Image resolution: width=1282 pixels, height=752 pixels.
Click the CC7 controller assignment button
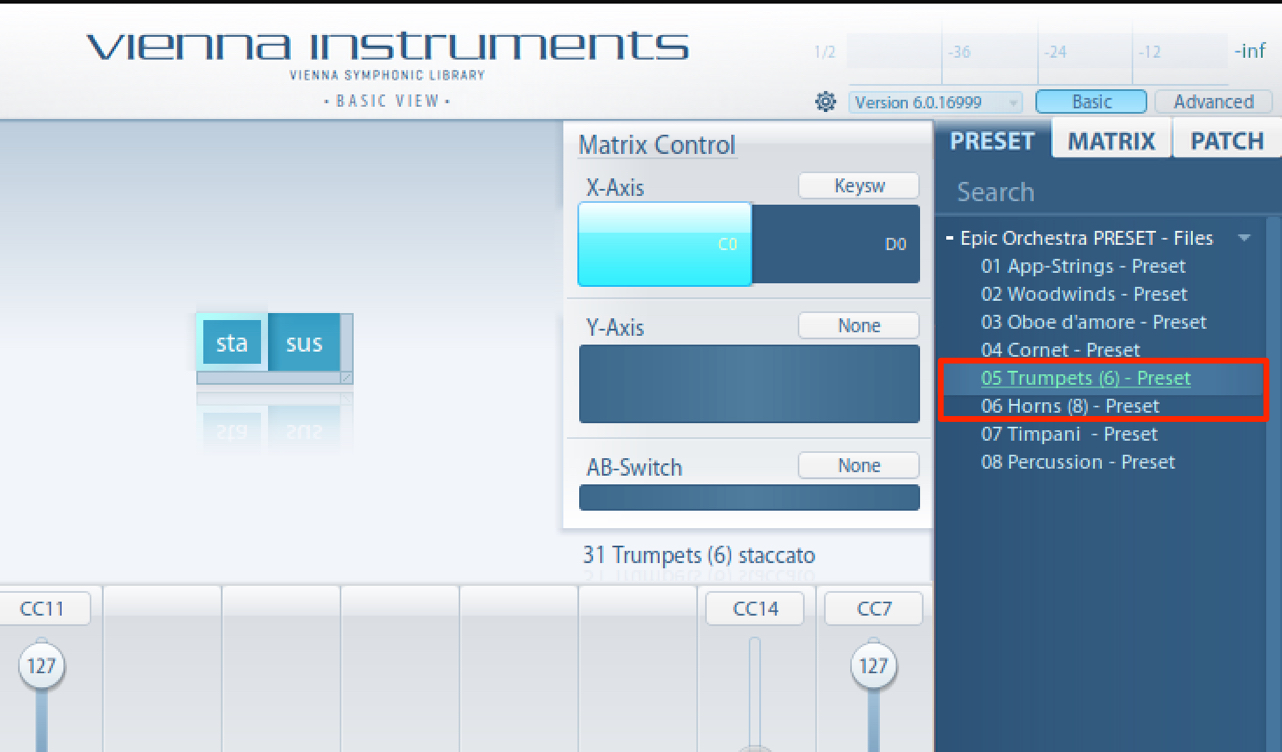tap(874, 608)
